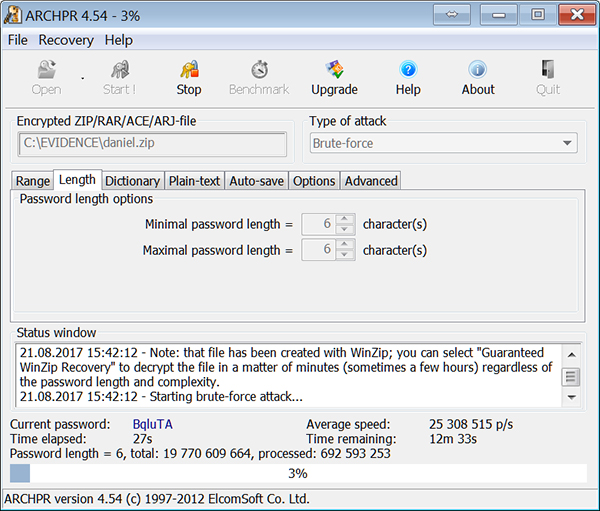Click the Upgrade toolbar icon

(334, 71)
